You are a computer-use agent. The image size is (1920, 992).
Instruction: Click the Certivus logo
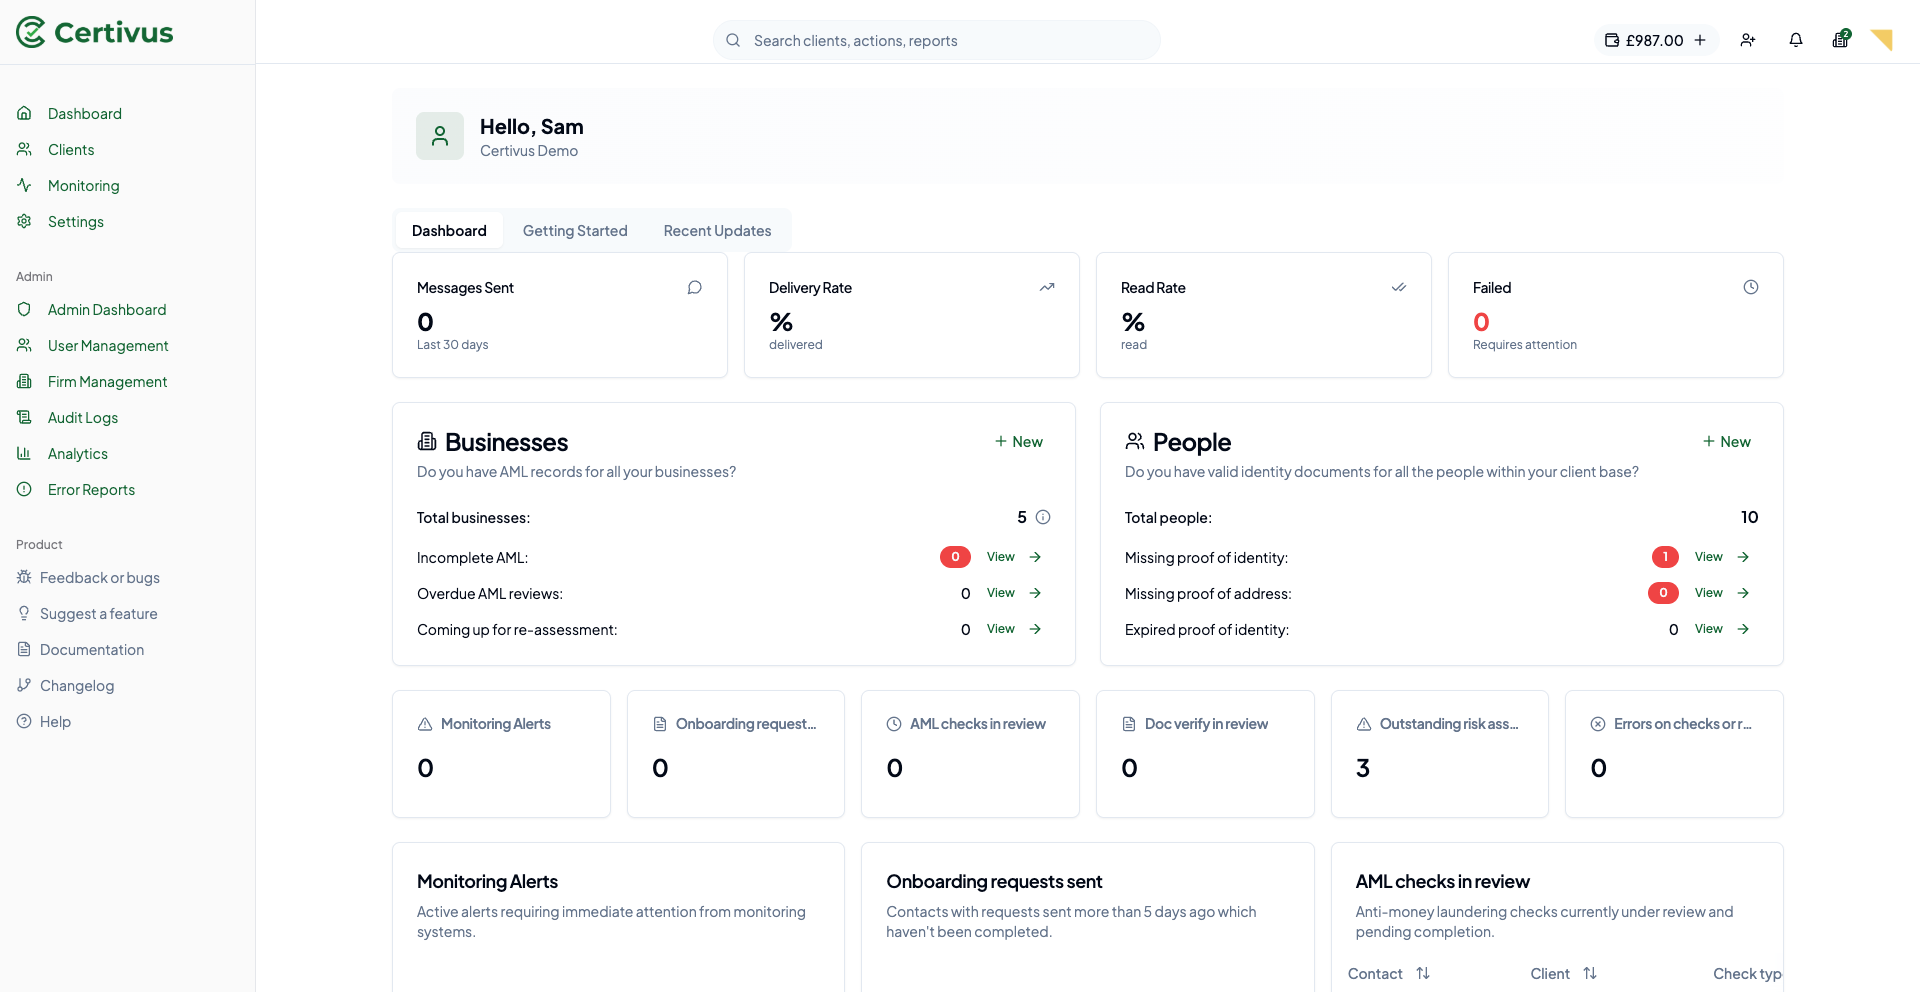[x=95, y=32]
